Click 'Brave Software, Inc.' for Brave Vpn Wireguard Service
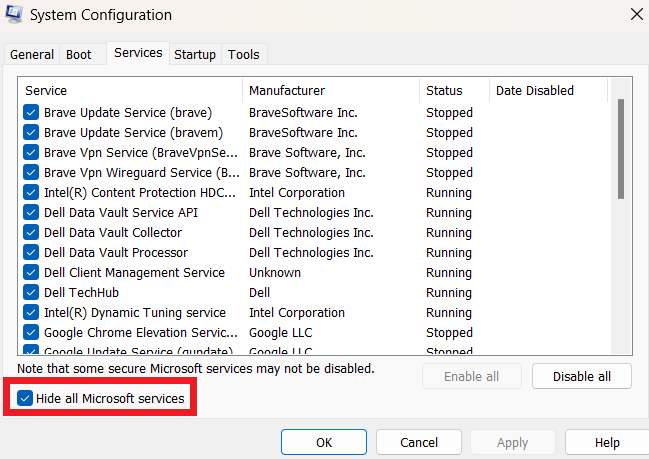This screenshot has height=459, width=649. [x=308, y=173]
